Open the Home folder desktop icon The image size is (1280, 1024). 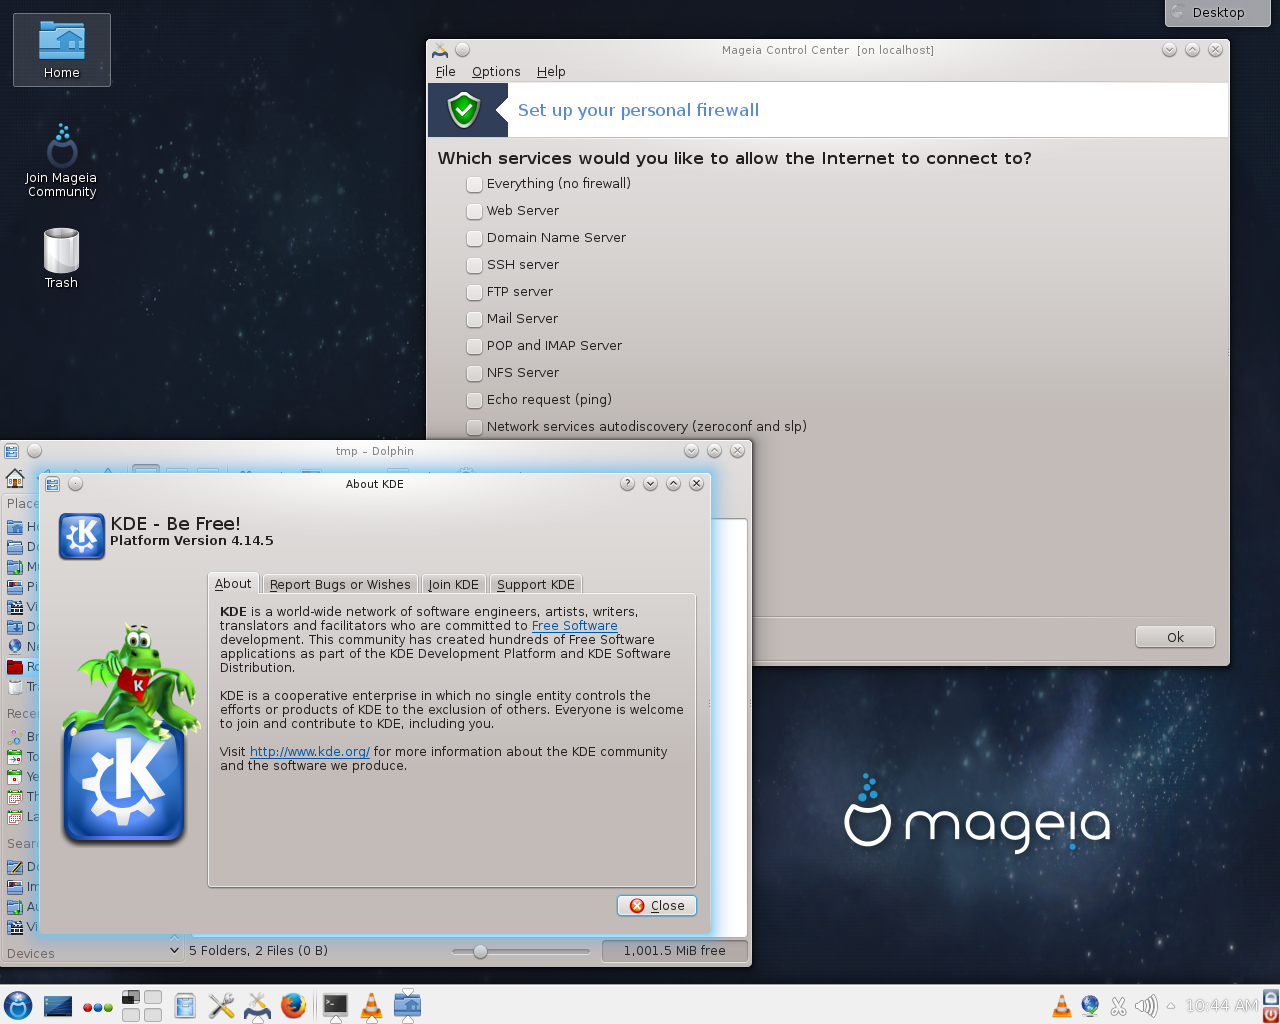pyautogui.click(x=61, y=50)
